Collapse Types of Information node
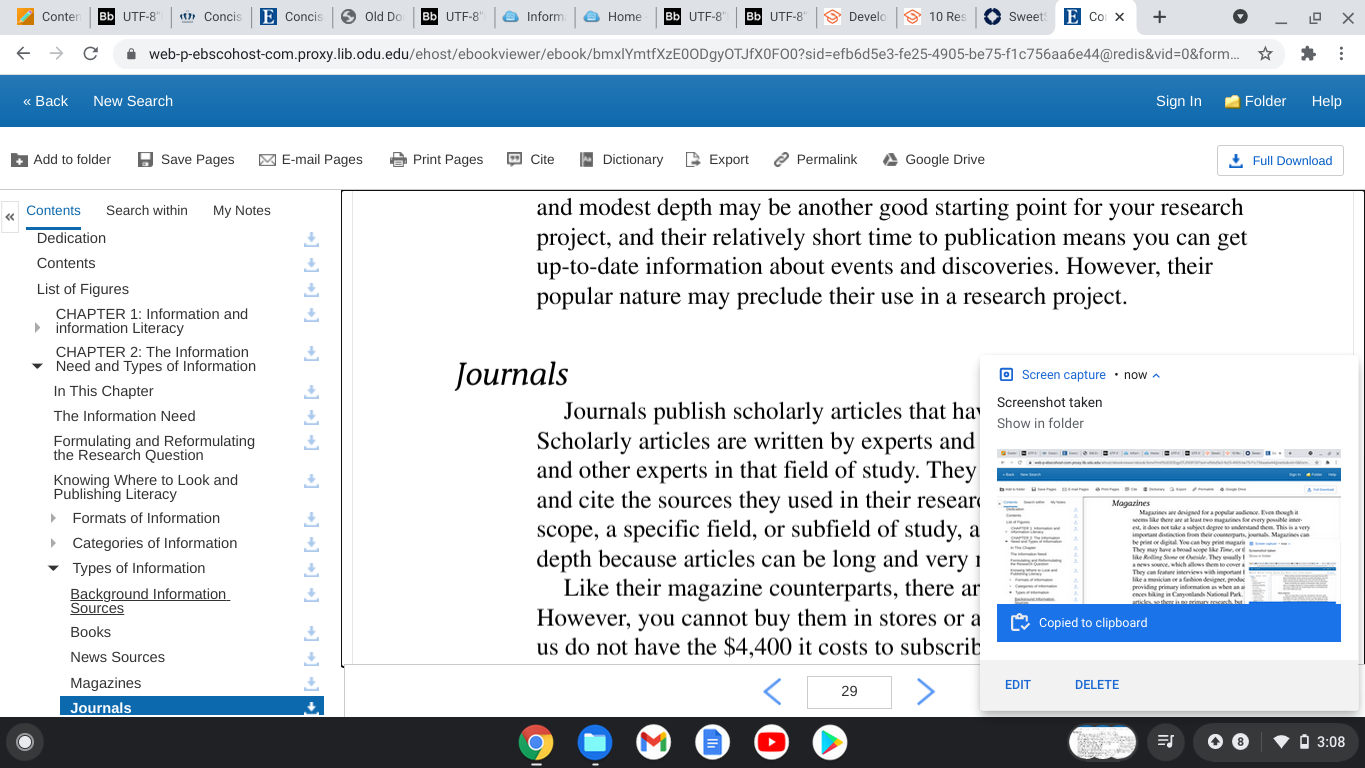The image size is (1365, 768). (x=54, y=568)
